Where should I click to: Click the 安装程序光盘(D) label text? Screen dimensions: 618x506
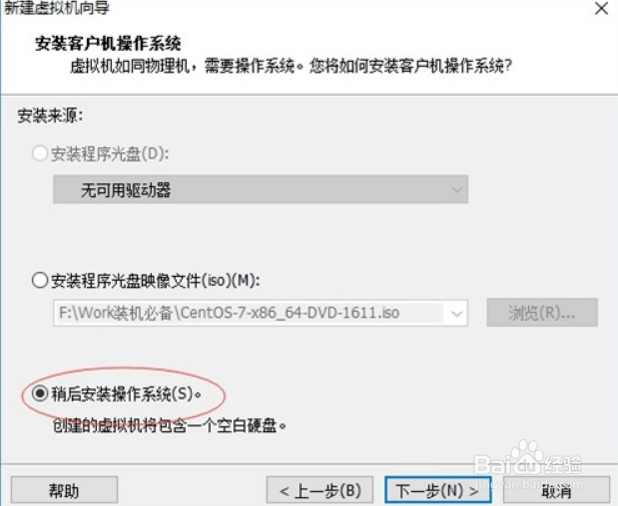pyautogui.click(x=110, y=154)
